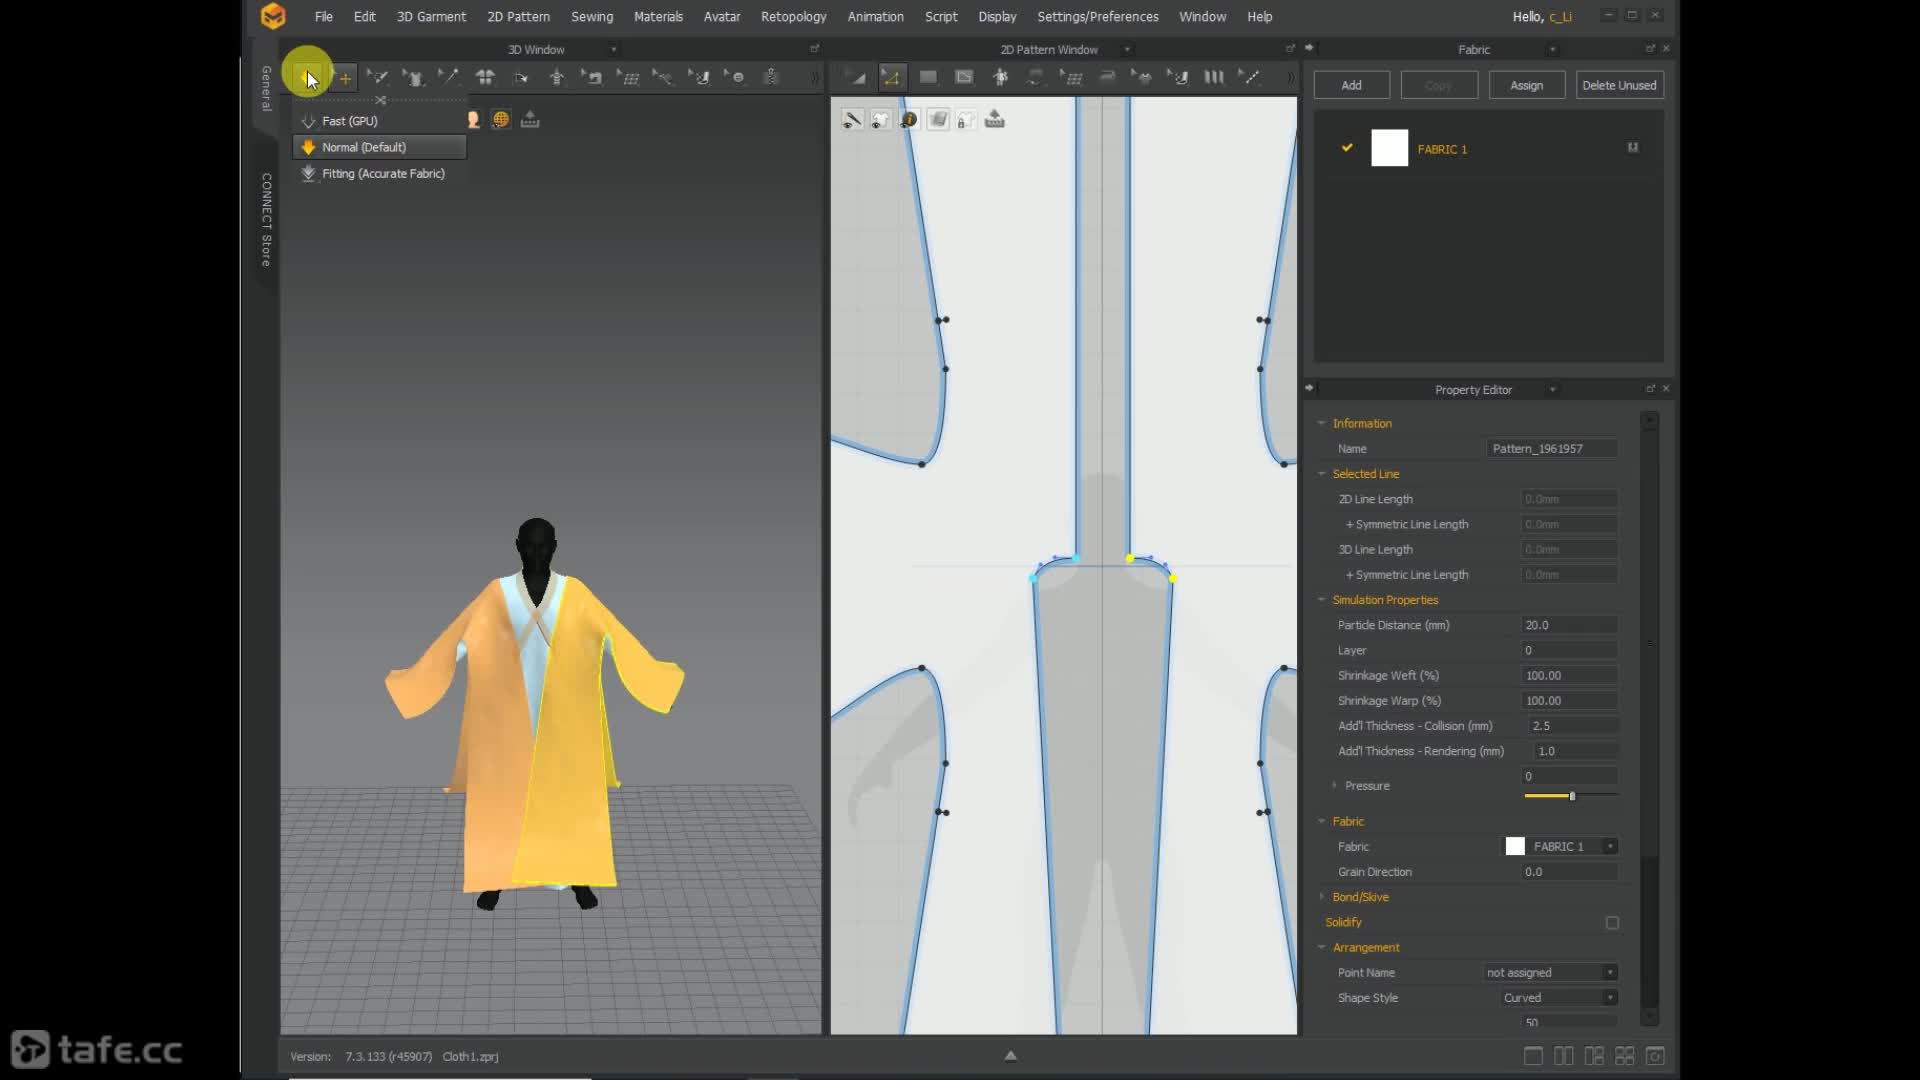Click the Pressure slider
Viewport: 1920px width, 1080px height.
click(1571, 796)
